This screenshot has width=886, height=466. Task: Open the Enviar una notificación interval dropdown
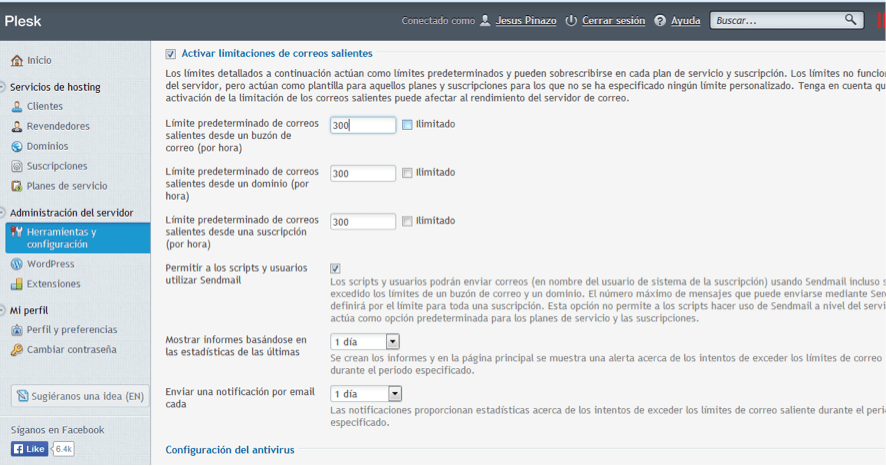tap(366, 394)
